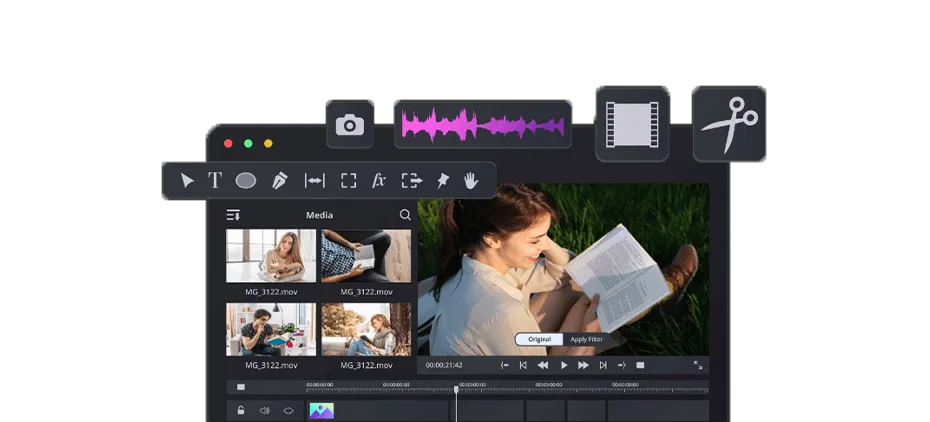Click the camera snapshot tile
930x422 pixels.
click(x=350, y=124)
